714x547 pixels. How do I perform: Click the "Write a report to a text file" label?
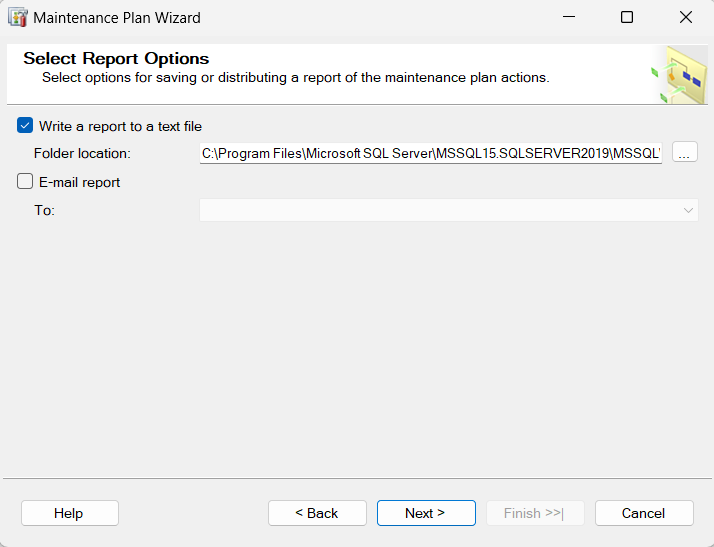pos(120,126)
